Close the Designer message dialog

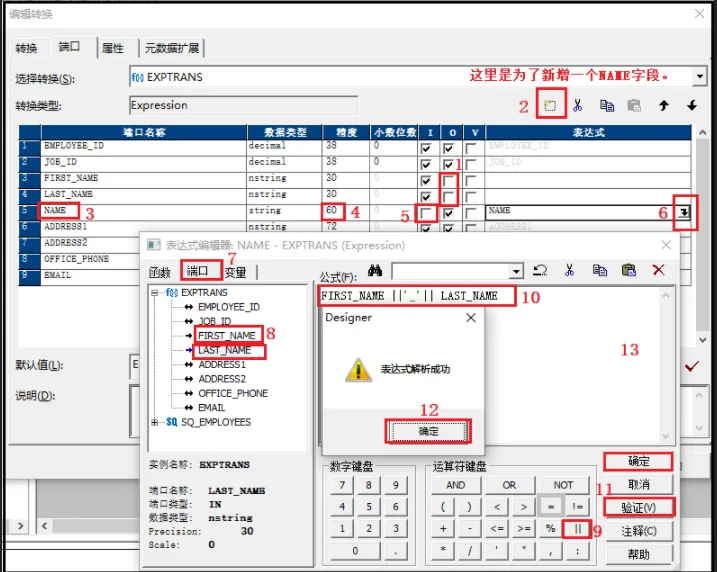coord(471,317)
